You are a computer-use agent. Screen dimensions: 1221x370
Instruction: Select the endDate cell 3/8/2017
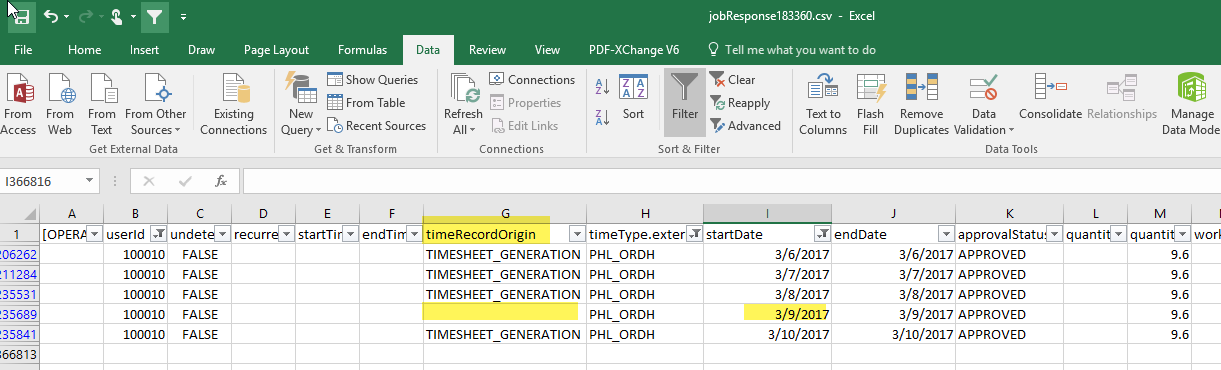[x=893, y=293]
